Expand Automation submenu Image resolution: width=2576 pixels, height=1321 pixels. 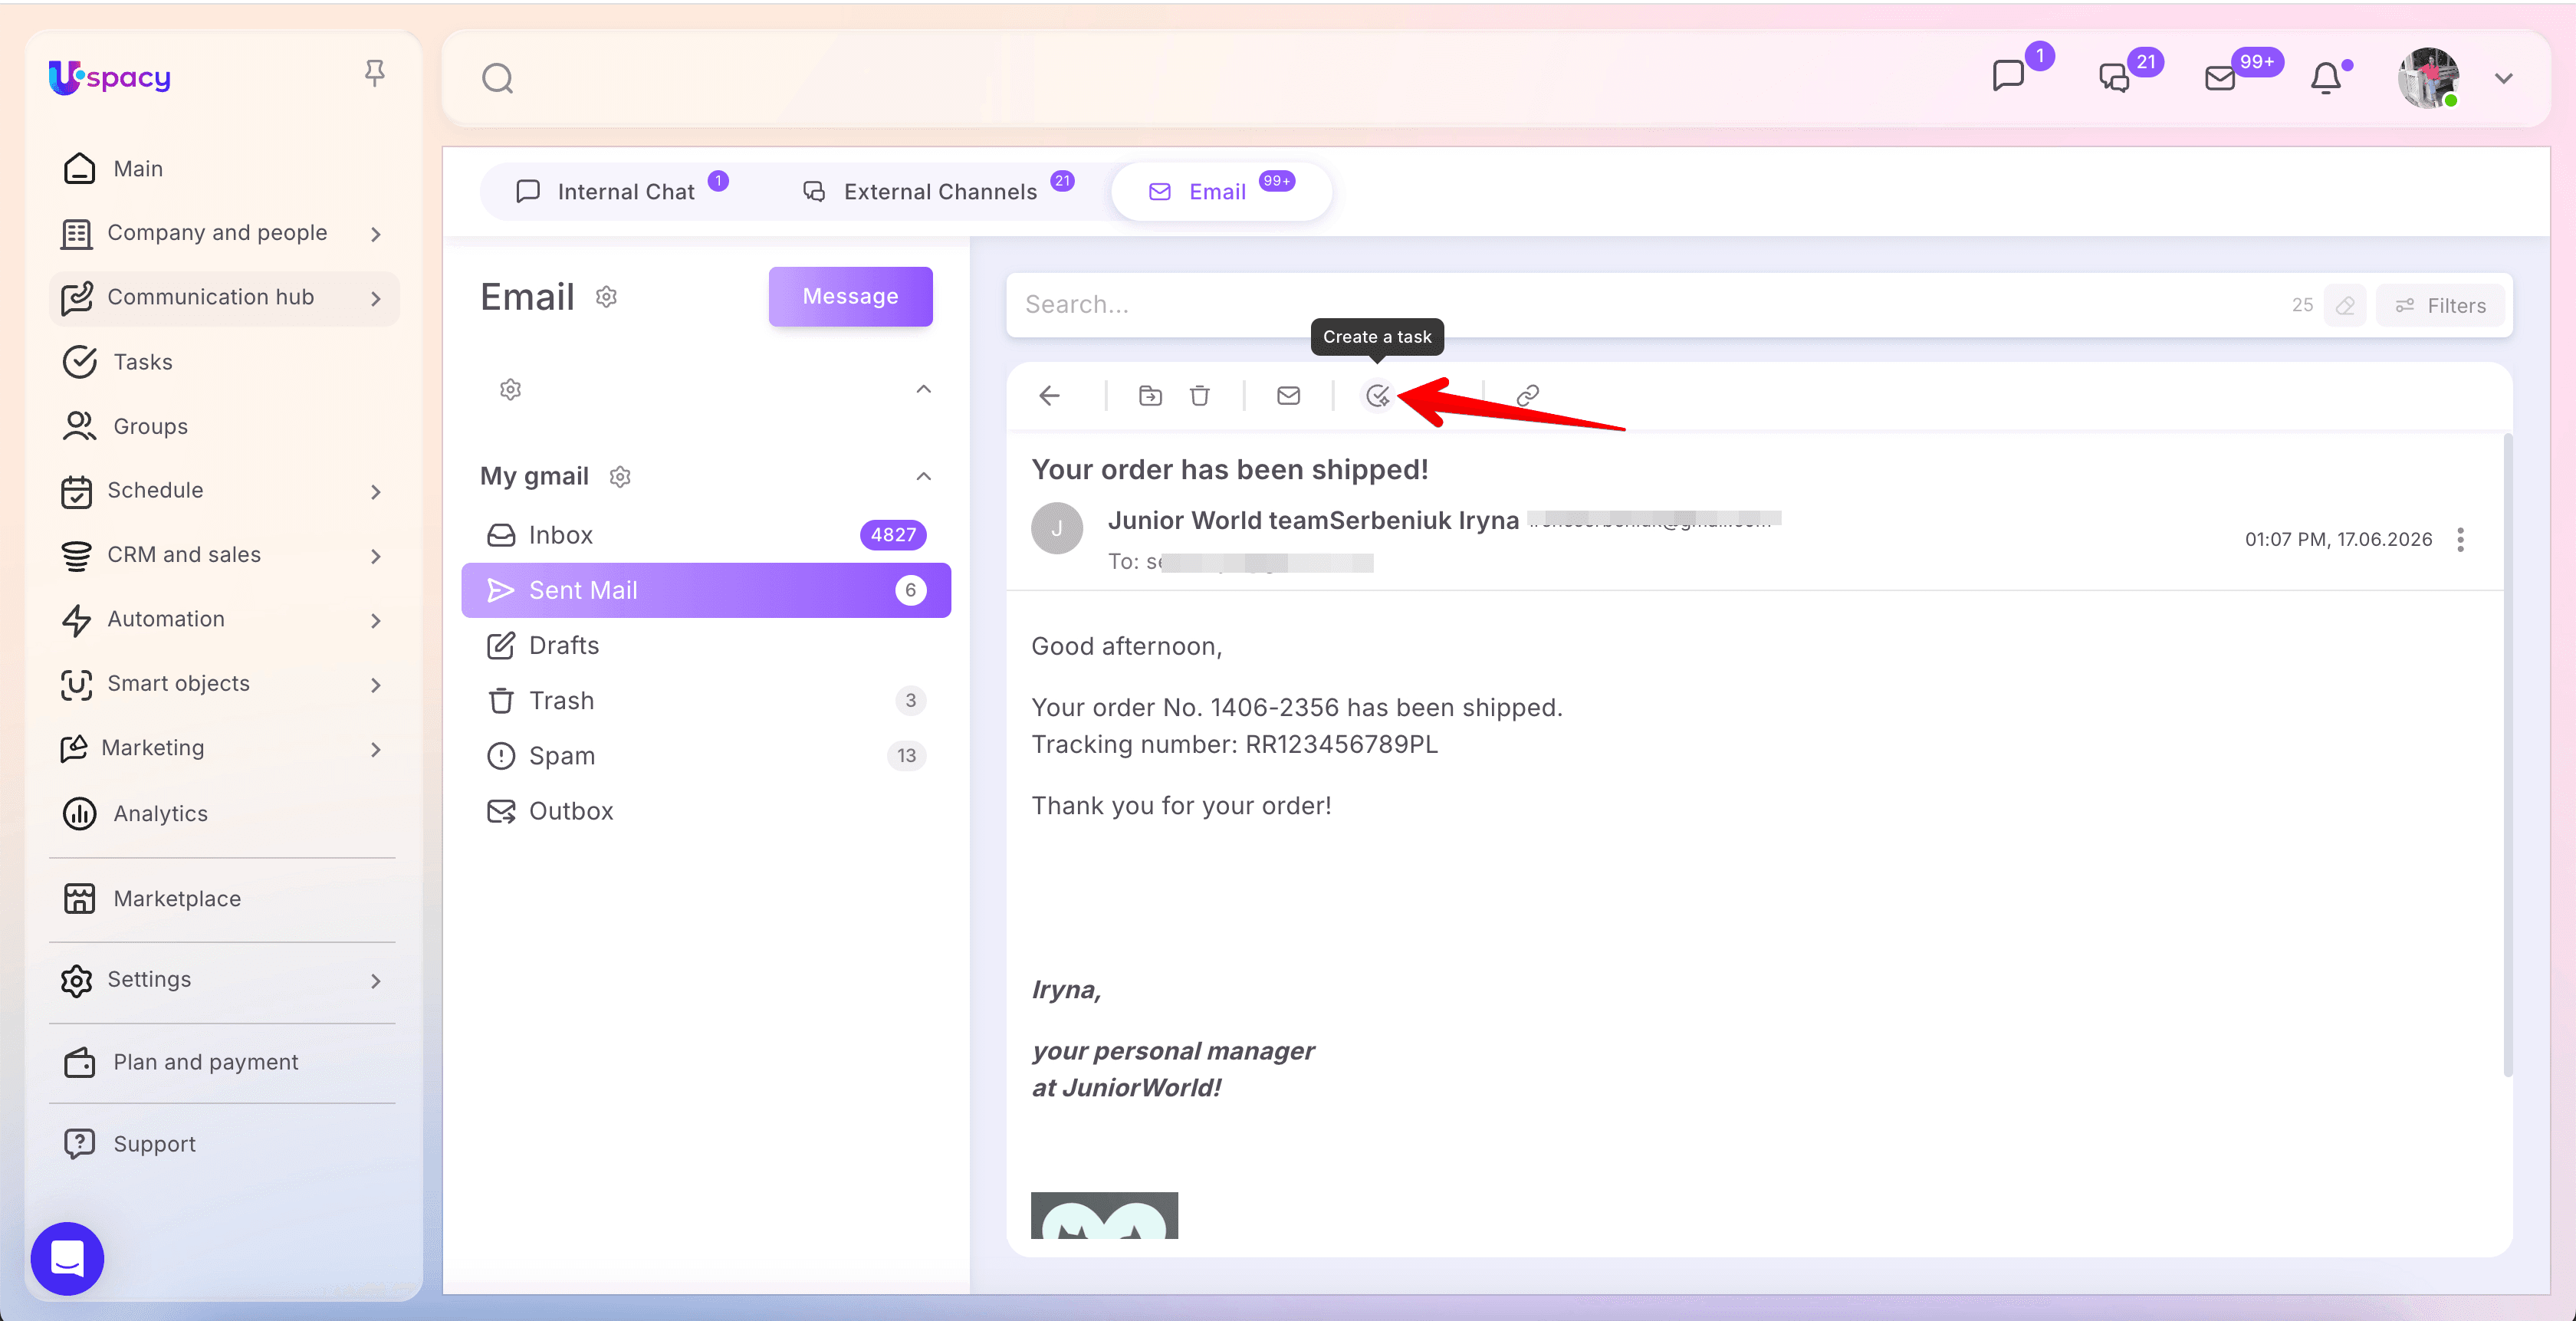click(376, 620)
